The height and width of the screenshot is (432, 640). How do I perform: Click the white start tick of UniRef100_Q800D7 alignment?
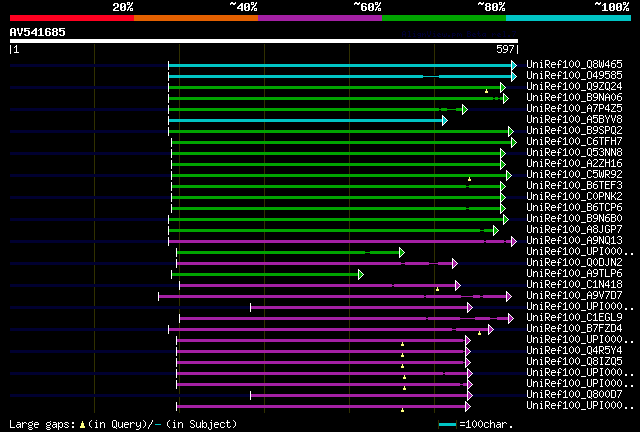coord(251,395)
